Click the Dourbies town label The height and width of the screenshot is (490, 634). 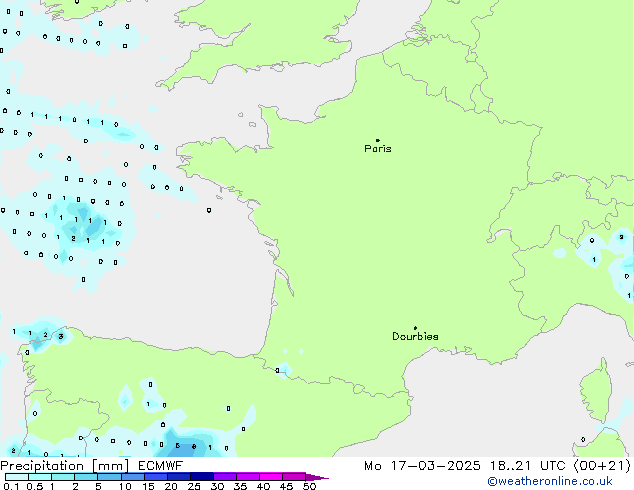click(x=415, y=337)
